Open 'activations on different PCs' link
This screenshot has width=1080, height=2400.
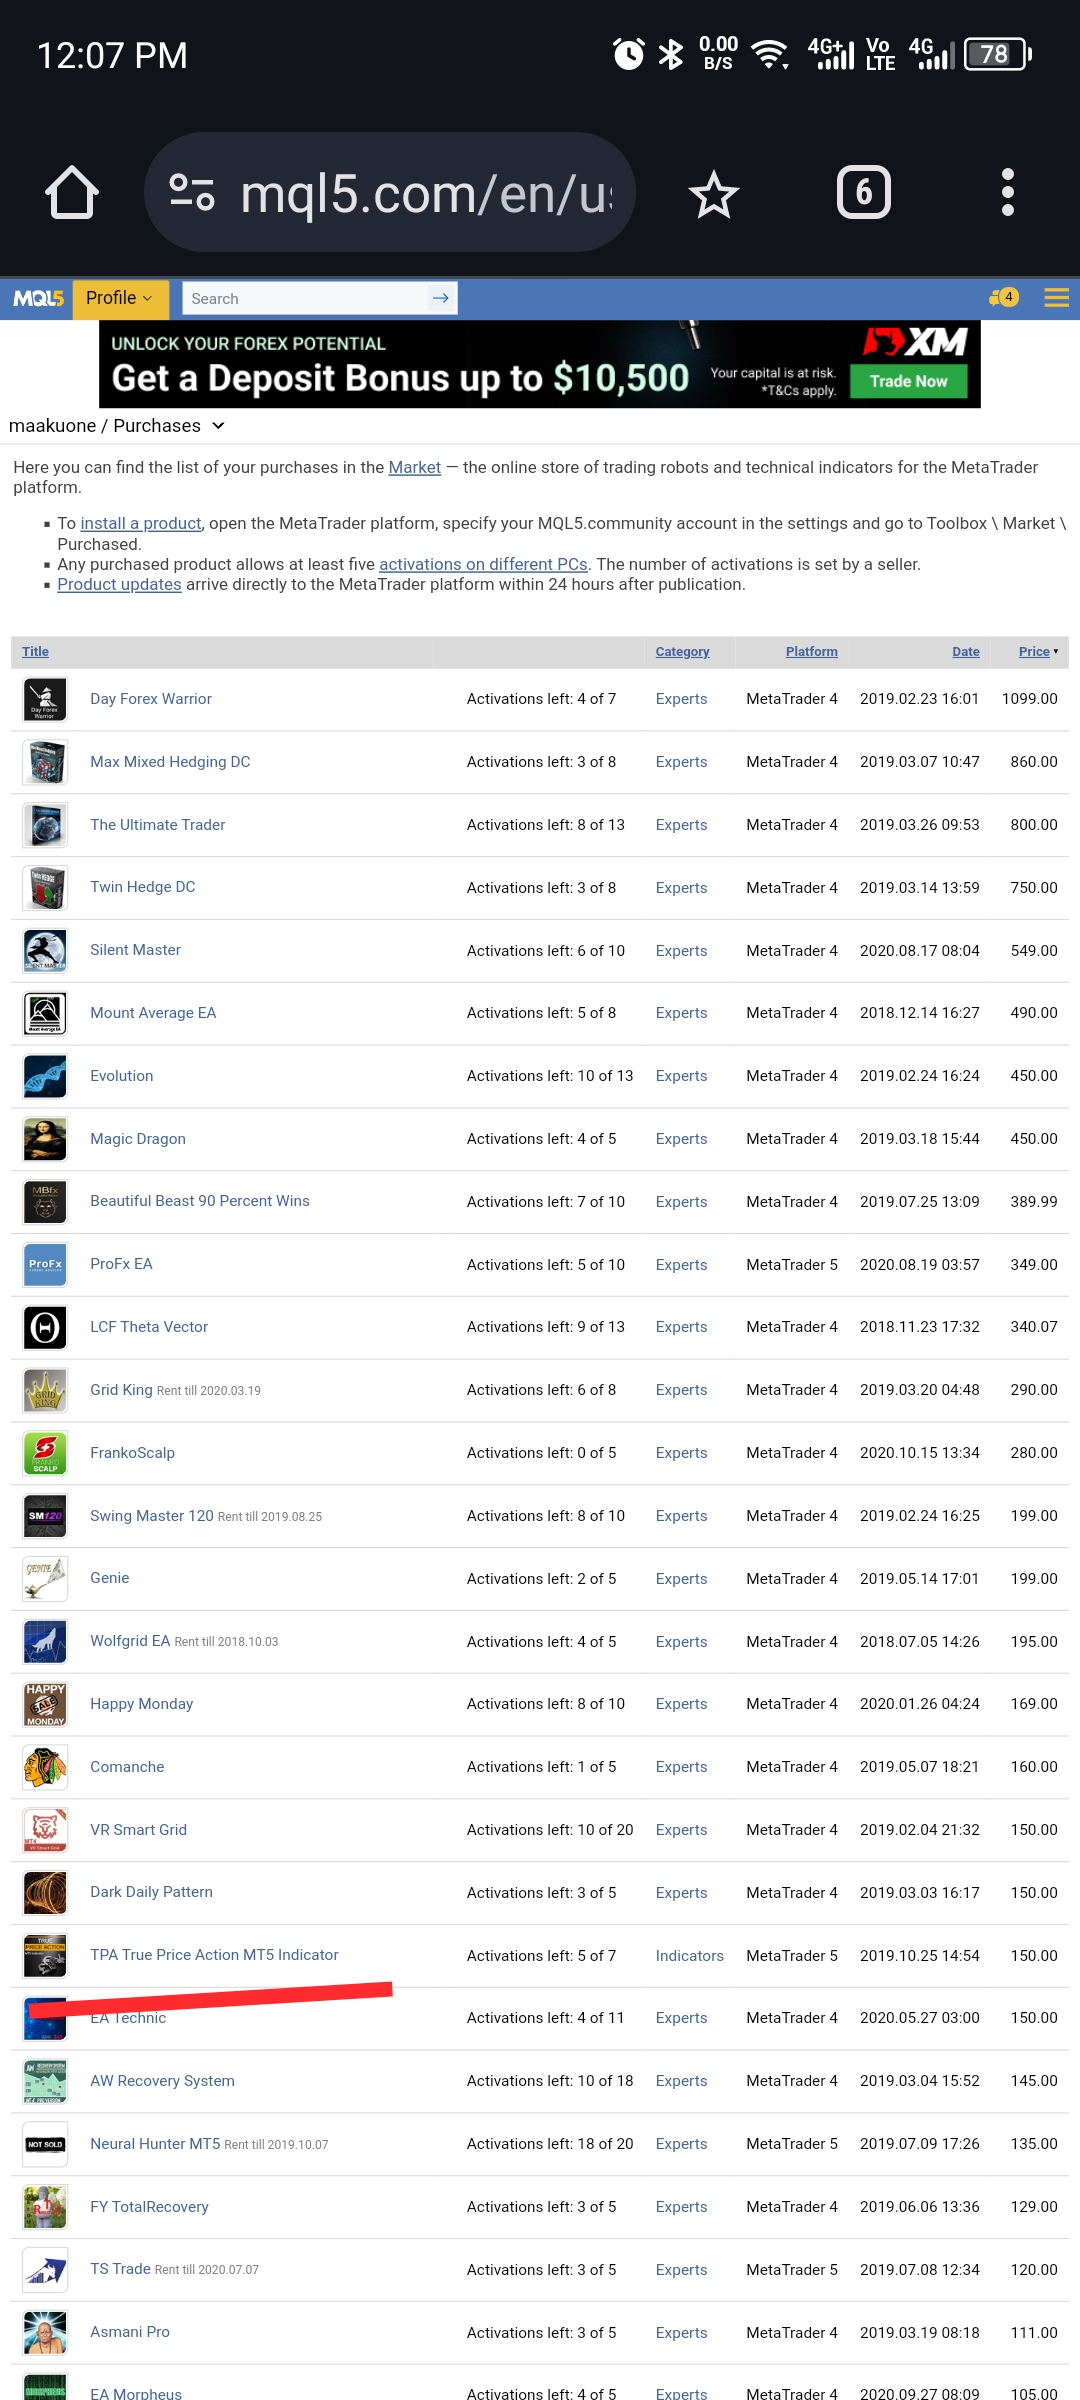pos(483,564)
